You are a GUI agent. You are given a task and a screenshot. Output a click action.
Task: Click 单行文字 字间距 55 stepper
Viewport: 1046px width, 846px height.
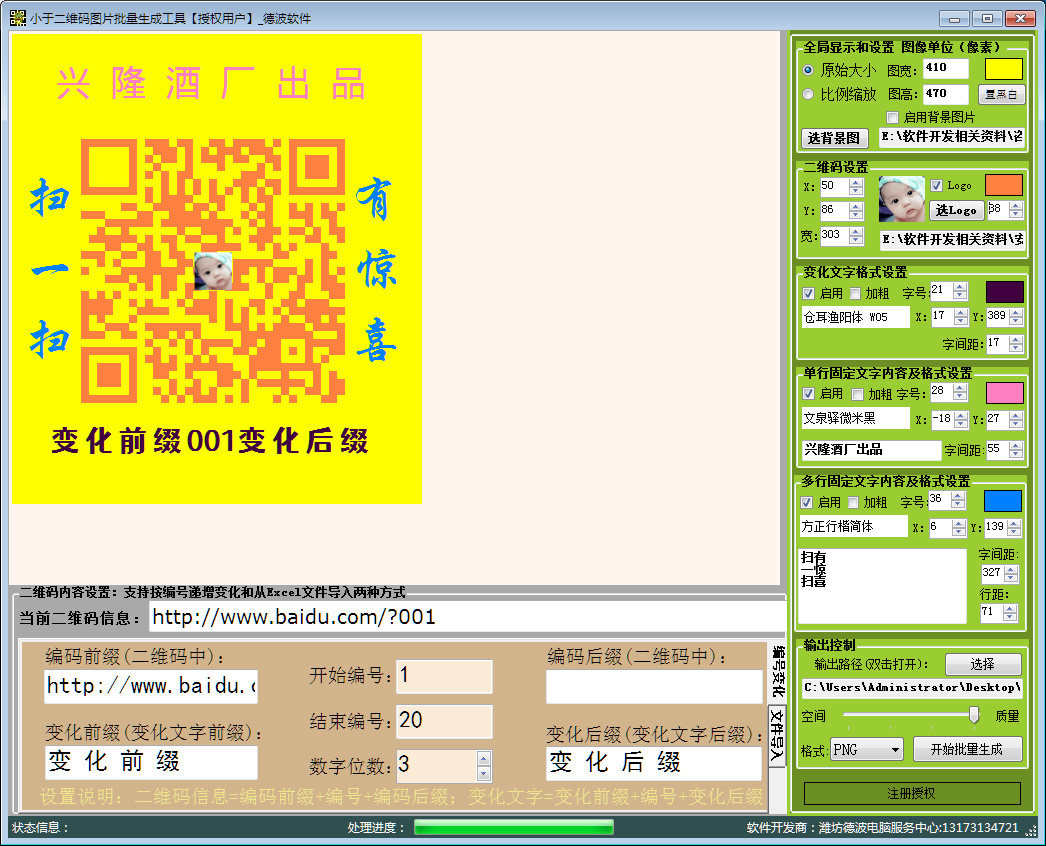pyautogui.click(x=1016, y=450)
